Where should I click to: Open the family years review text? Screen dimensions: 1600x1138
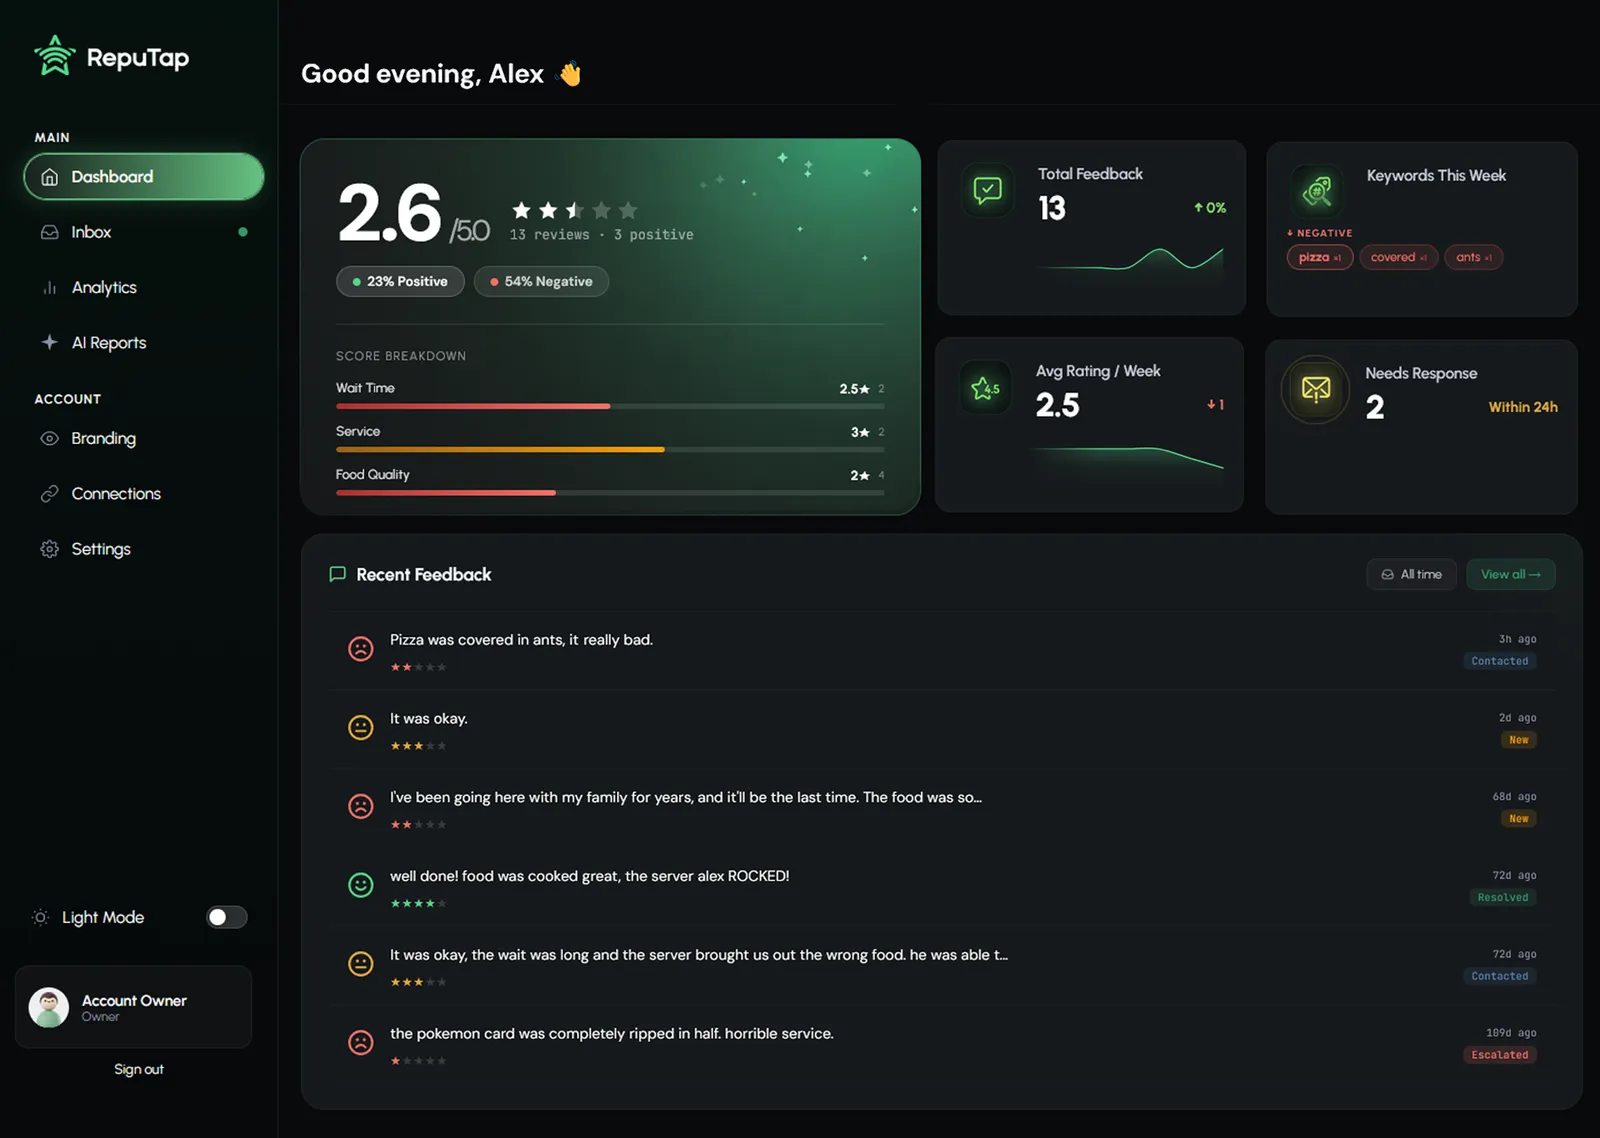coord(686,797)
